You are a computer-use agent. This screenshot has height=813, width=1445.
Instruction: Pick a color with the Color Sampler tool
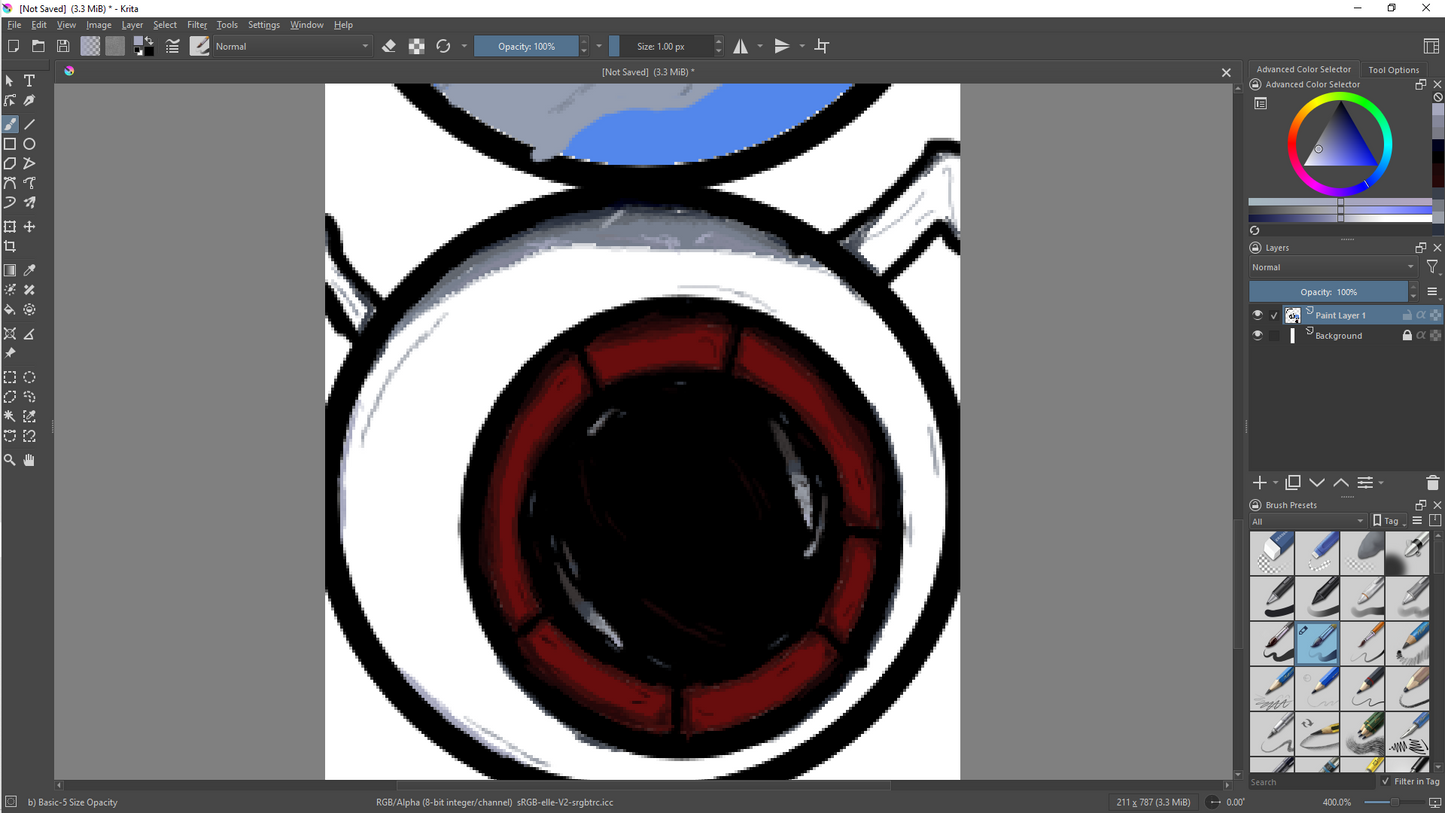click(x=29, y=270)
